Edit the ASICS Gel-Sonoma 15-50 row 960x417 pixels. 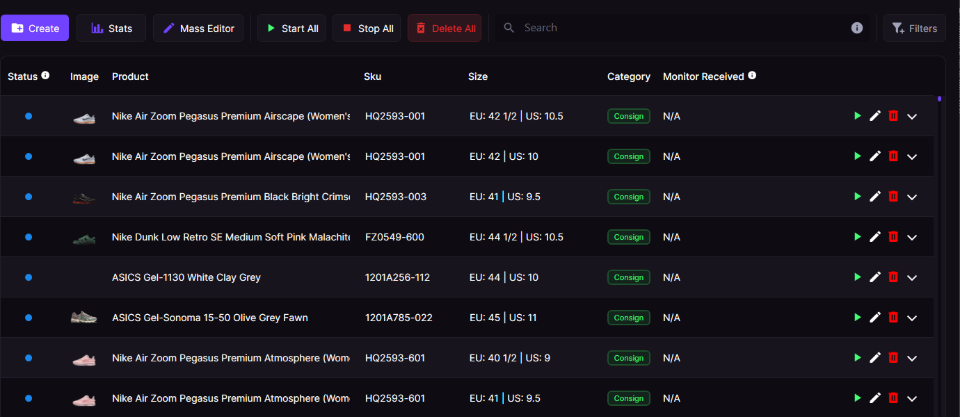click(x=875, y=317)
